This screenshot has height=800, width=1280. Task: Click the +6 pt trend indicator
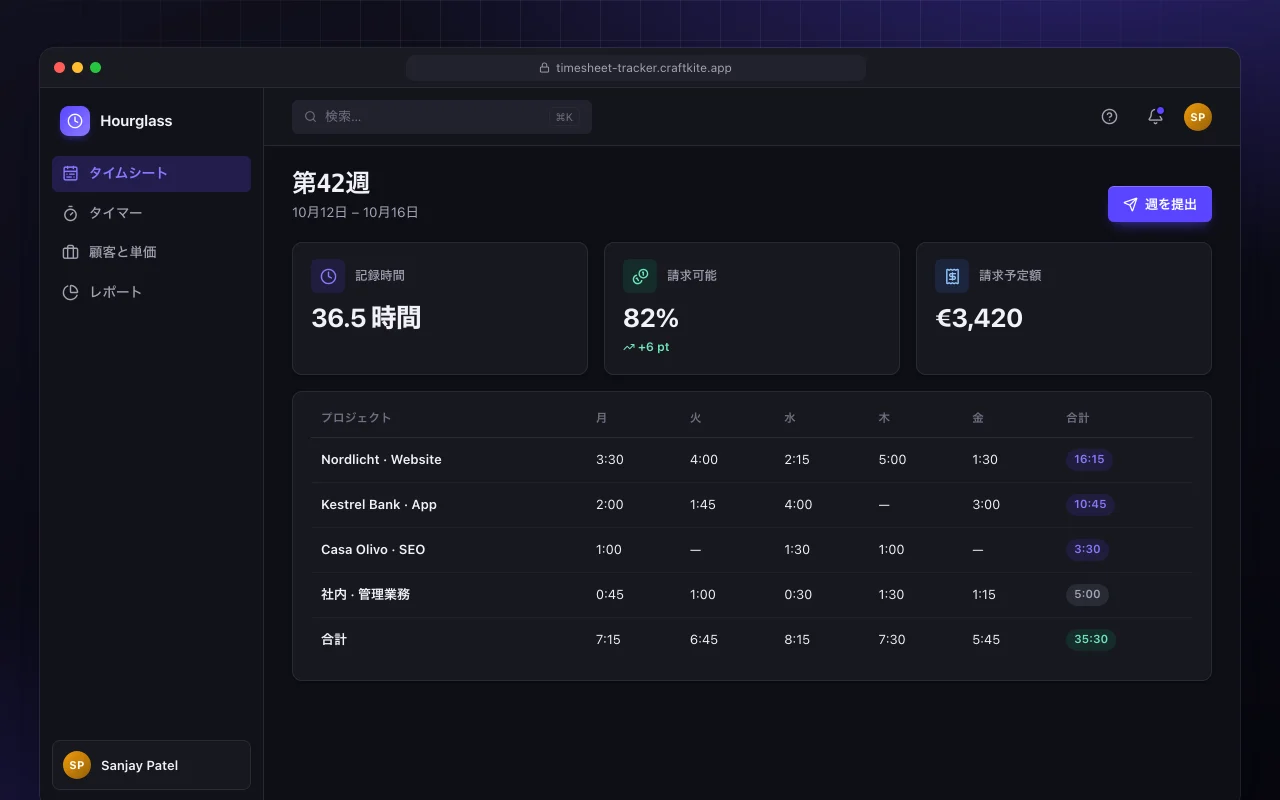(646, 347)
